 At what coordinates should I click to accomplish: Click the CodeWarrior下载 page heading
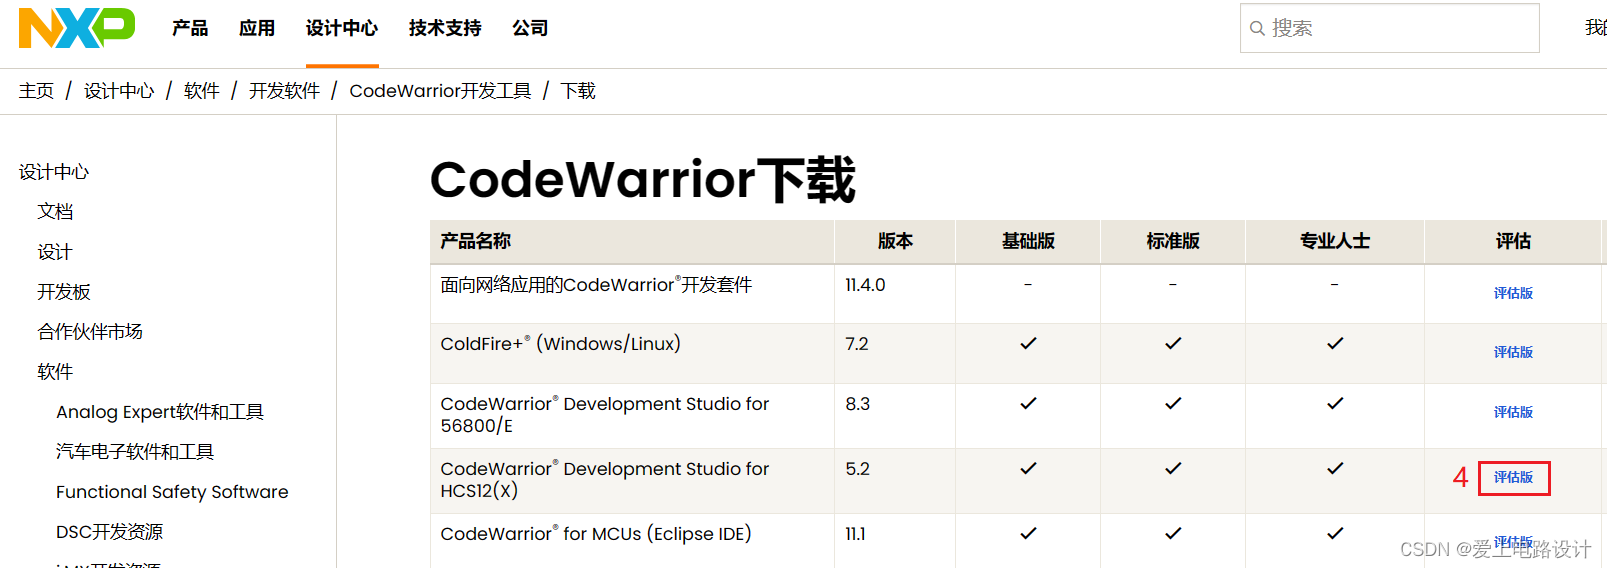pyautogui.click(x=643, y=180)
